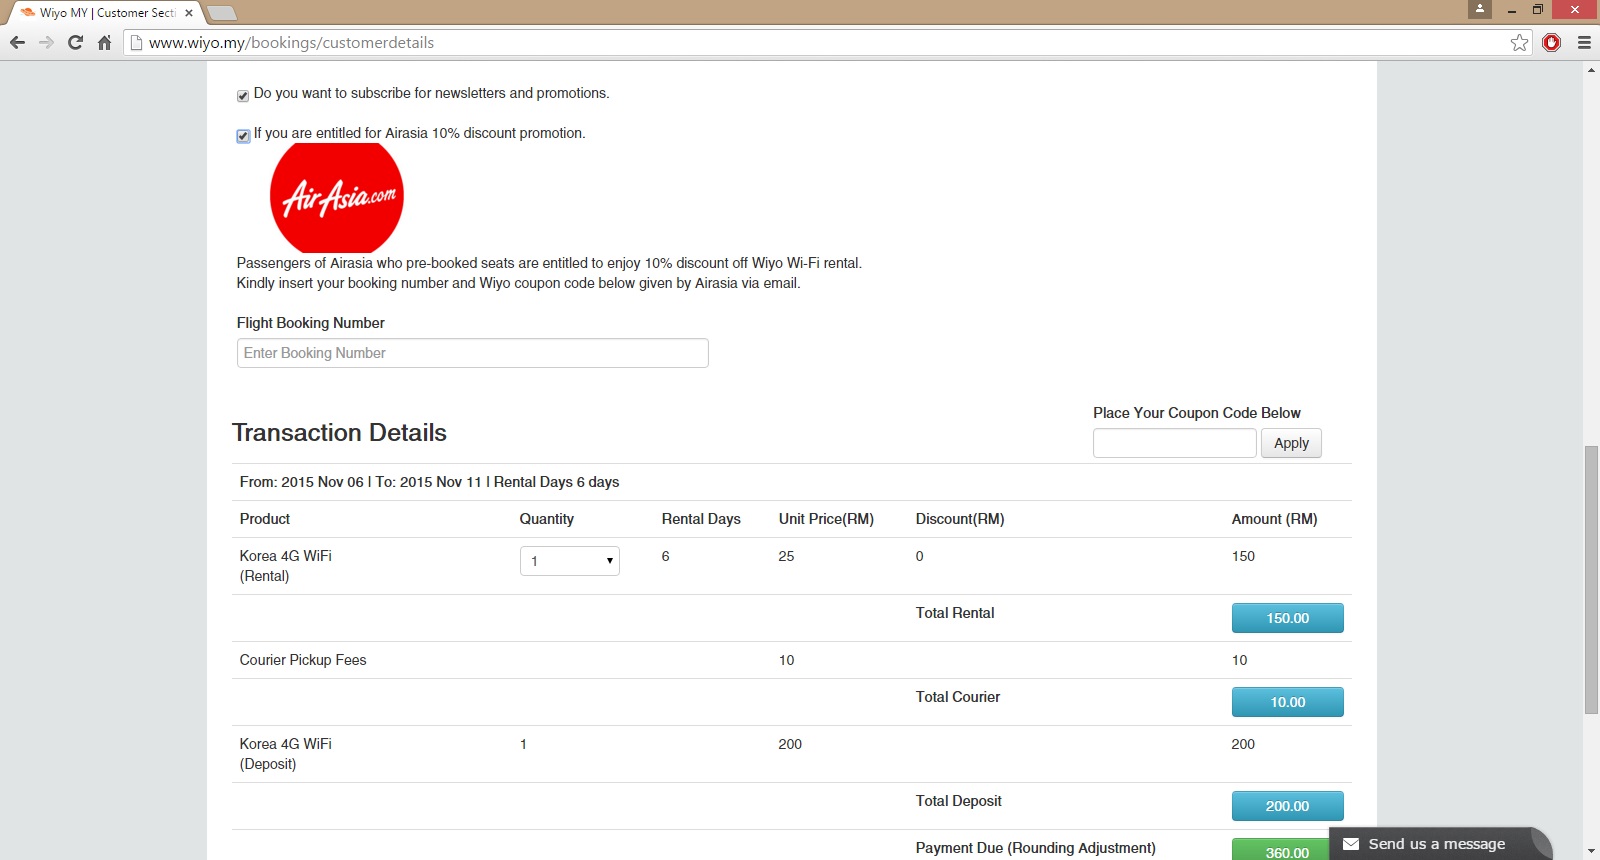Click the deposit unit price value 200
The image size is (1600, 860).
(790, 744)
